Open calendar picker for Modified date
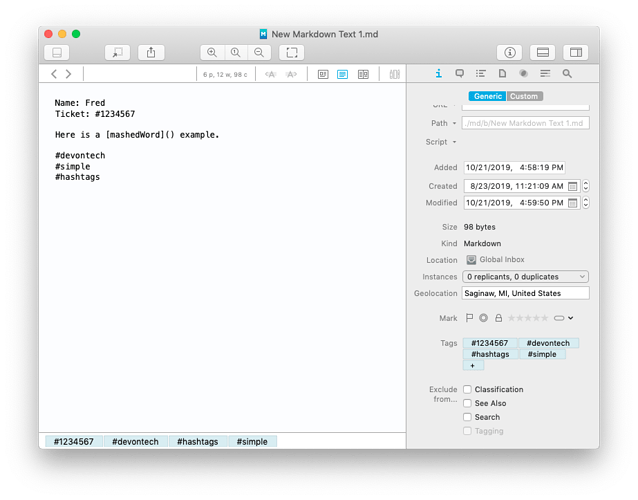The height and width of the screenshot is (500, 638). 572,203
